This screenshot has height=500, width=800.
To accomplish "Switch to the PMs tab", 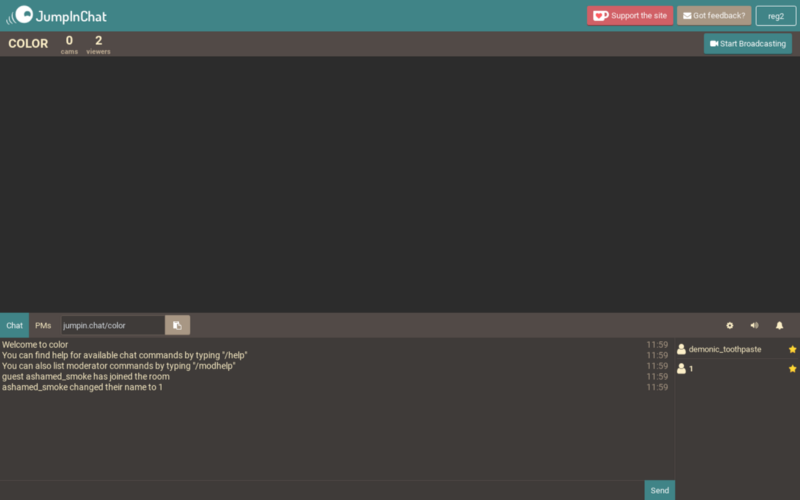I will click(43, 326).
